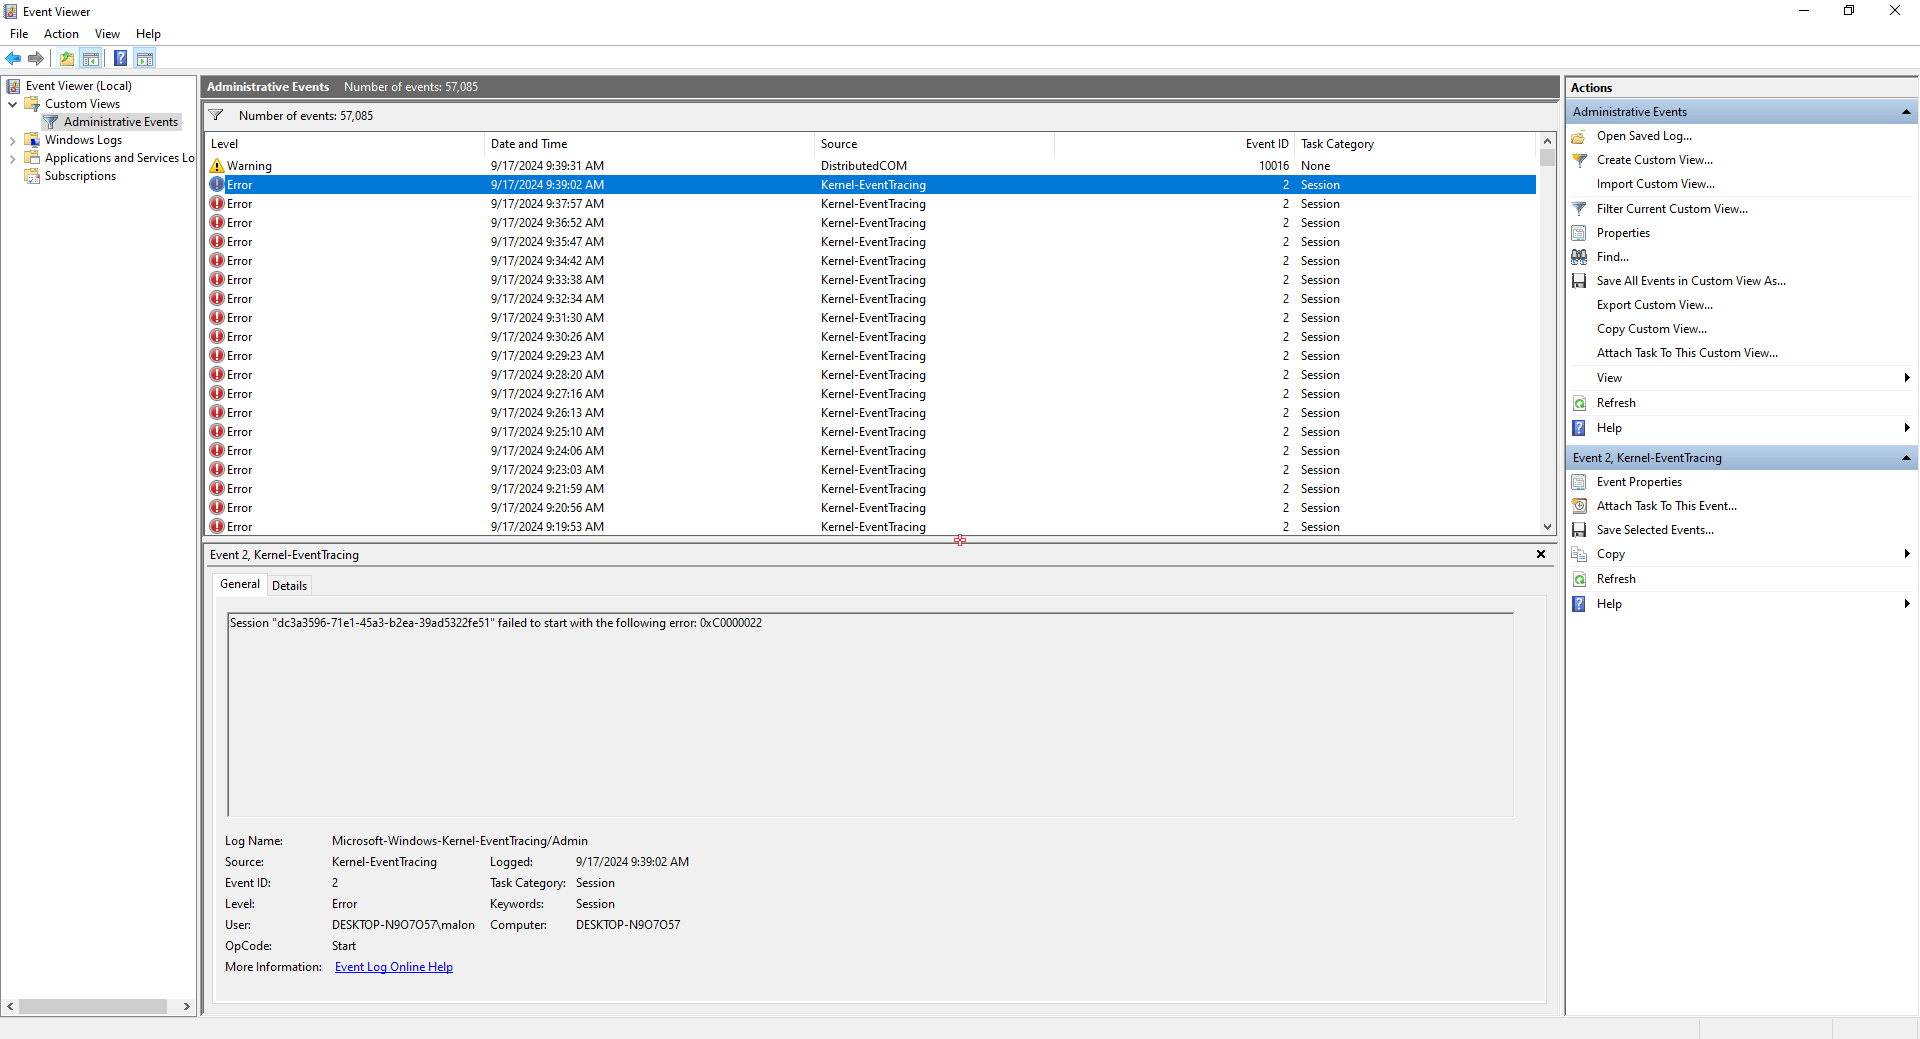Click the Forward arrow toolbar icon
The image size is (1920, 1039).
(x=36, y=58)
